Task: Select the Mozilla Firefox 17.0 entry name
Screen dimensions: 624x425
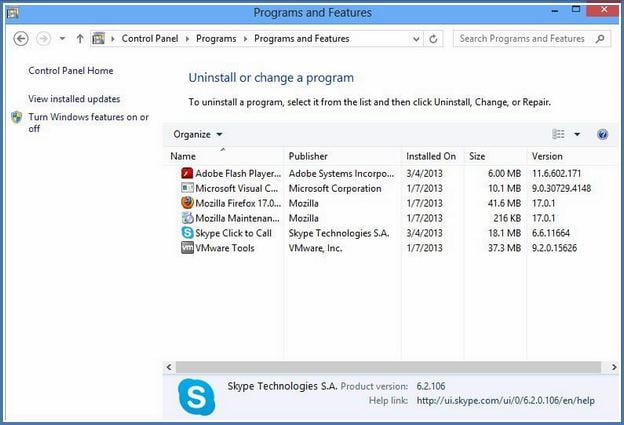Action: click(238, 203)
